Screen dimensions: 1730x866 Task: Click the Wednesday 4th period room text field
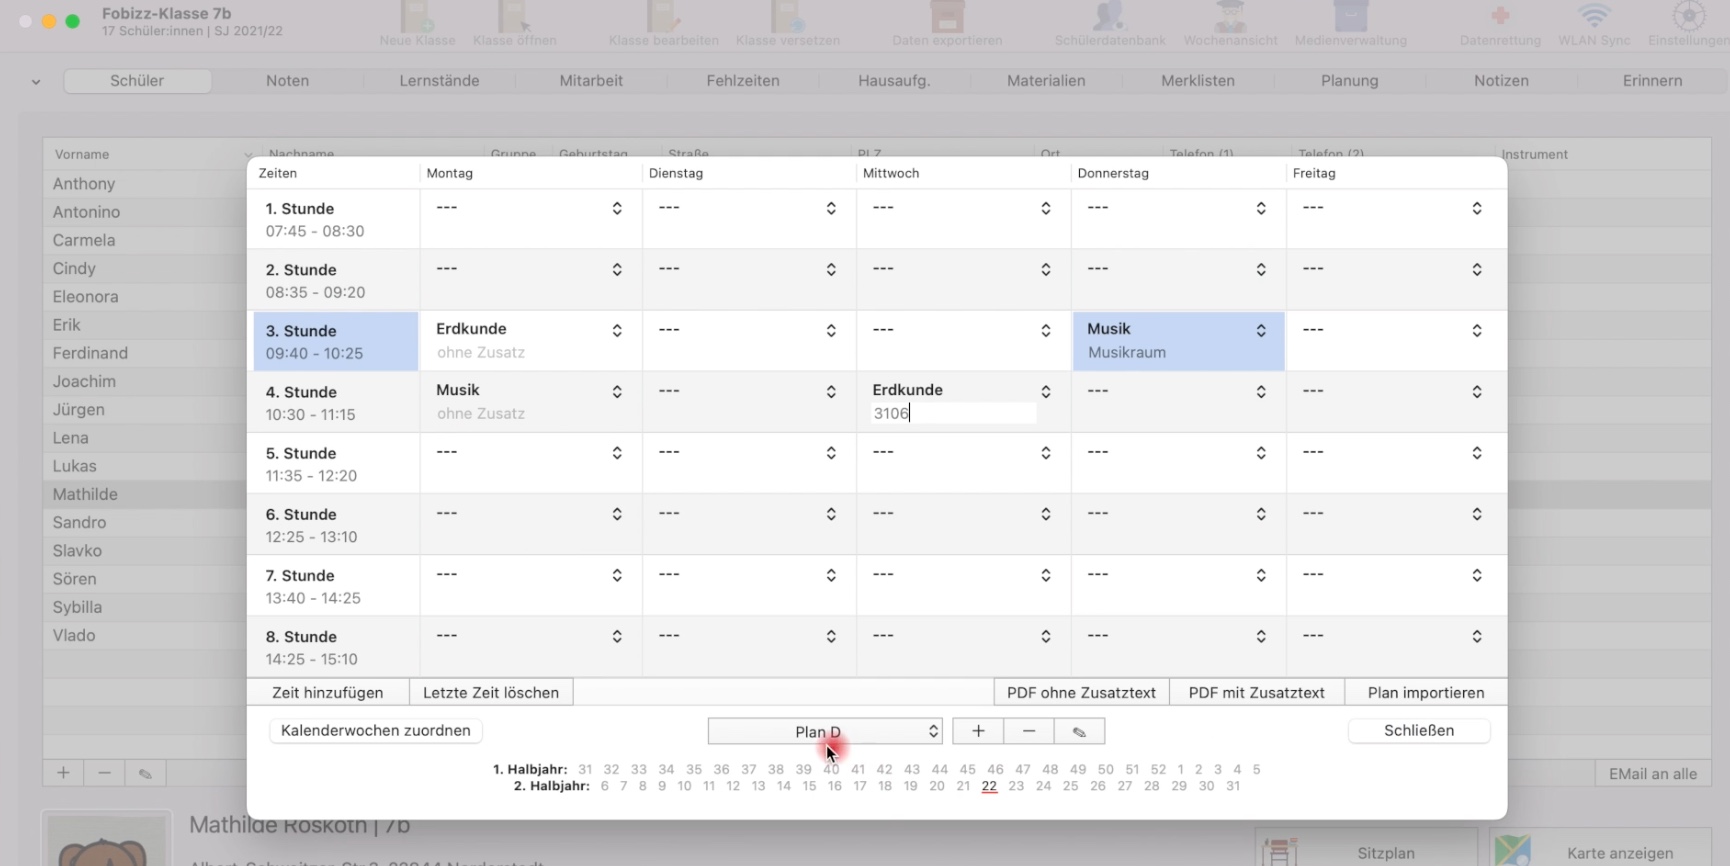click(952, 413)
